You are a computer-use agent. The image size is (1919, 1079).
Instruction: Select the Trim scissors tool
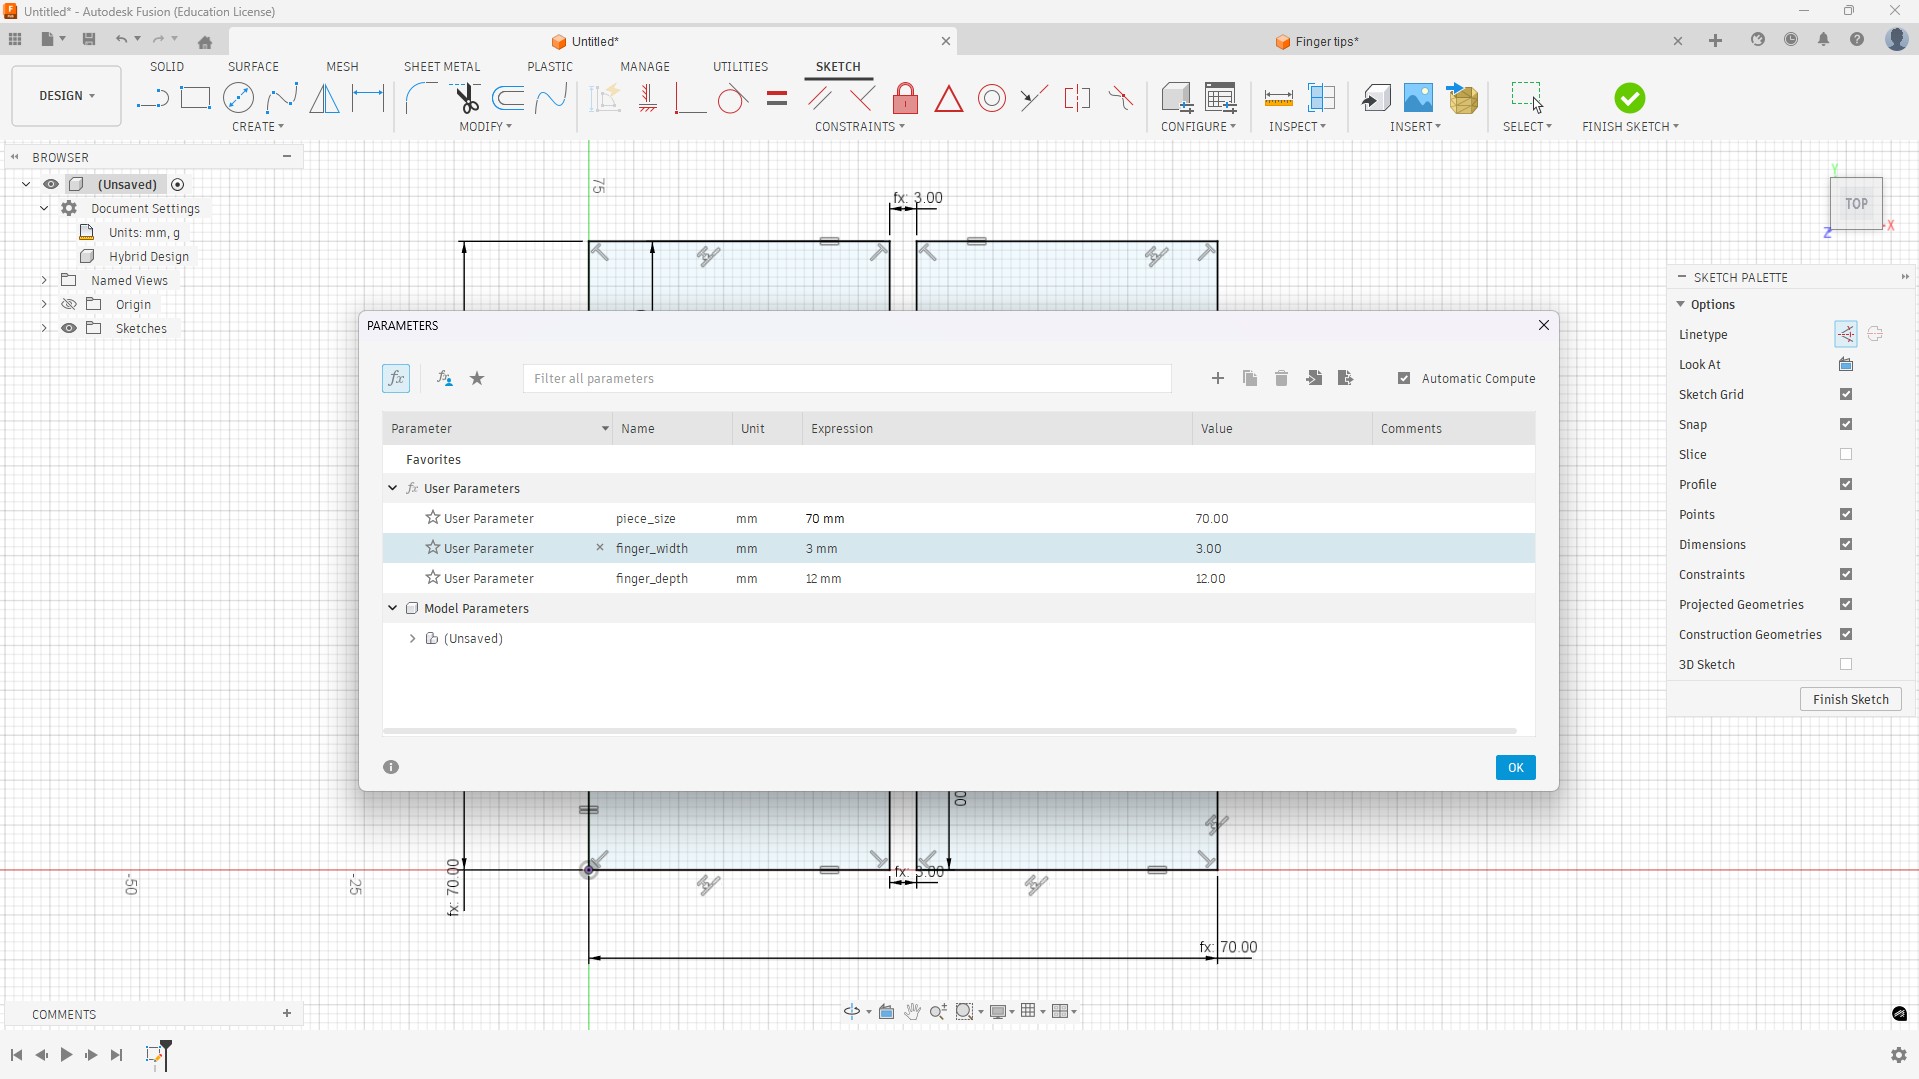pyautogui.click(x=466, y=98)
